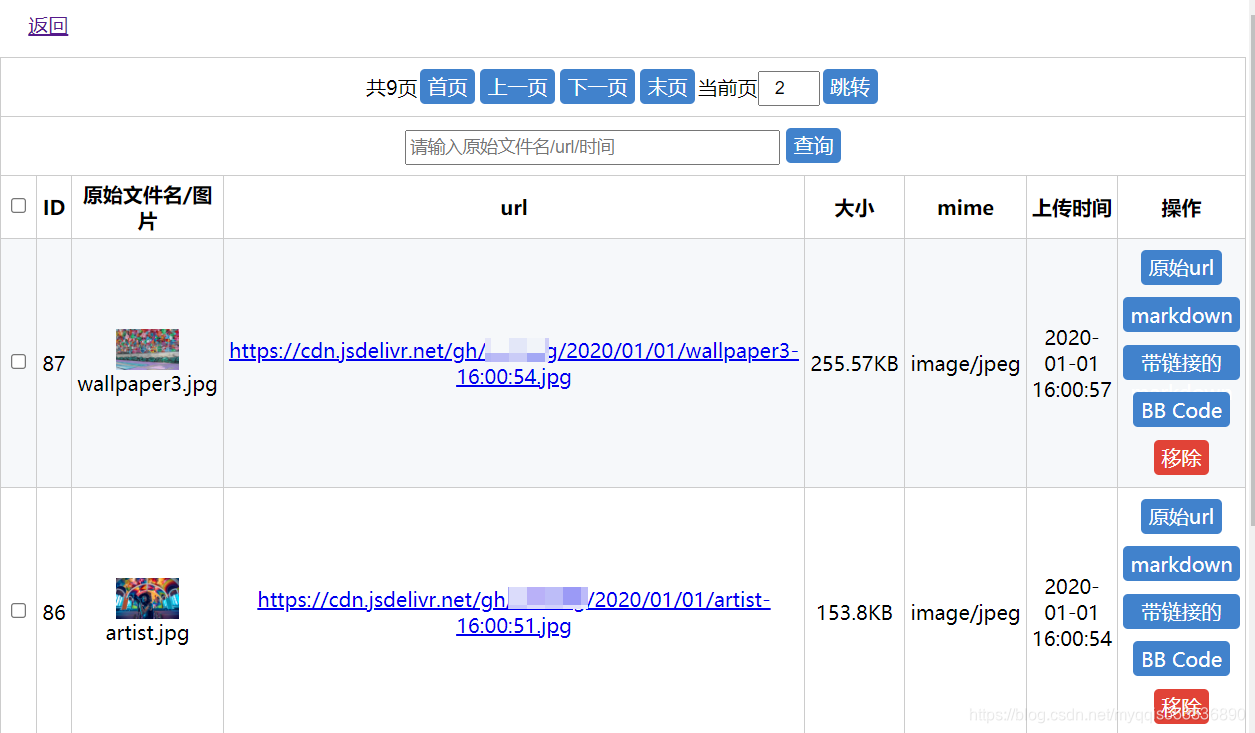The height and width of the screenshot is (733, 1255).
Task: Click 移除 to remove artist.jpg
Action: [x=1181, y=705]
